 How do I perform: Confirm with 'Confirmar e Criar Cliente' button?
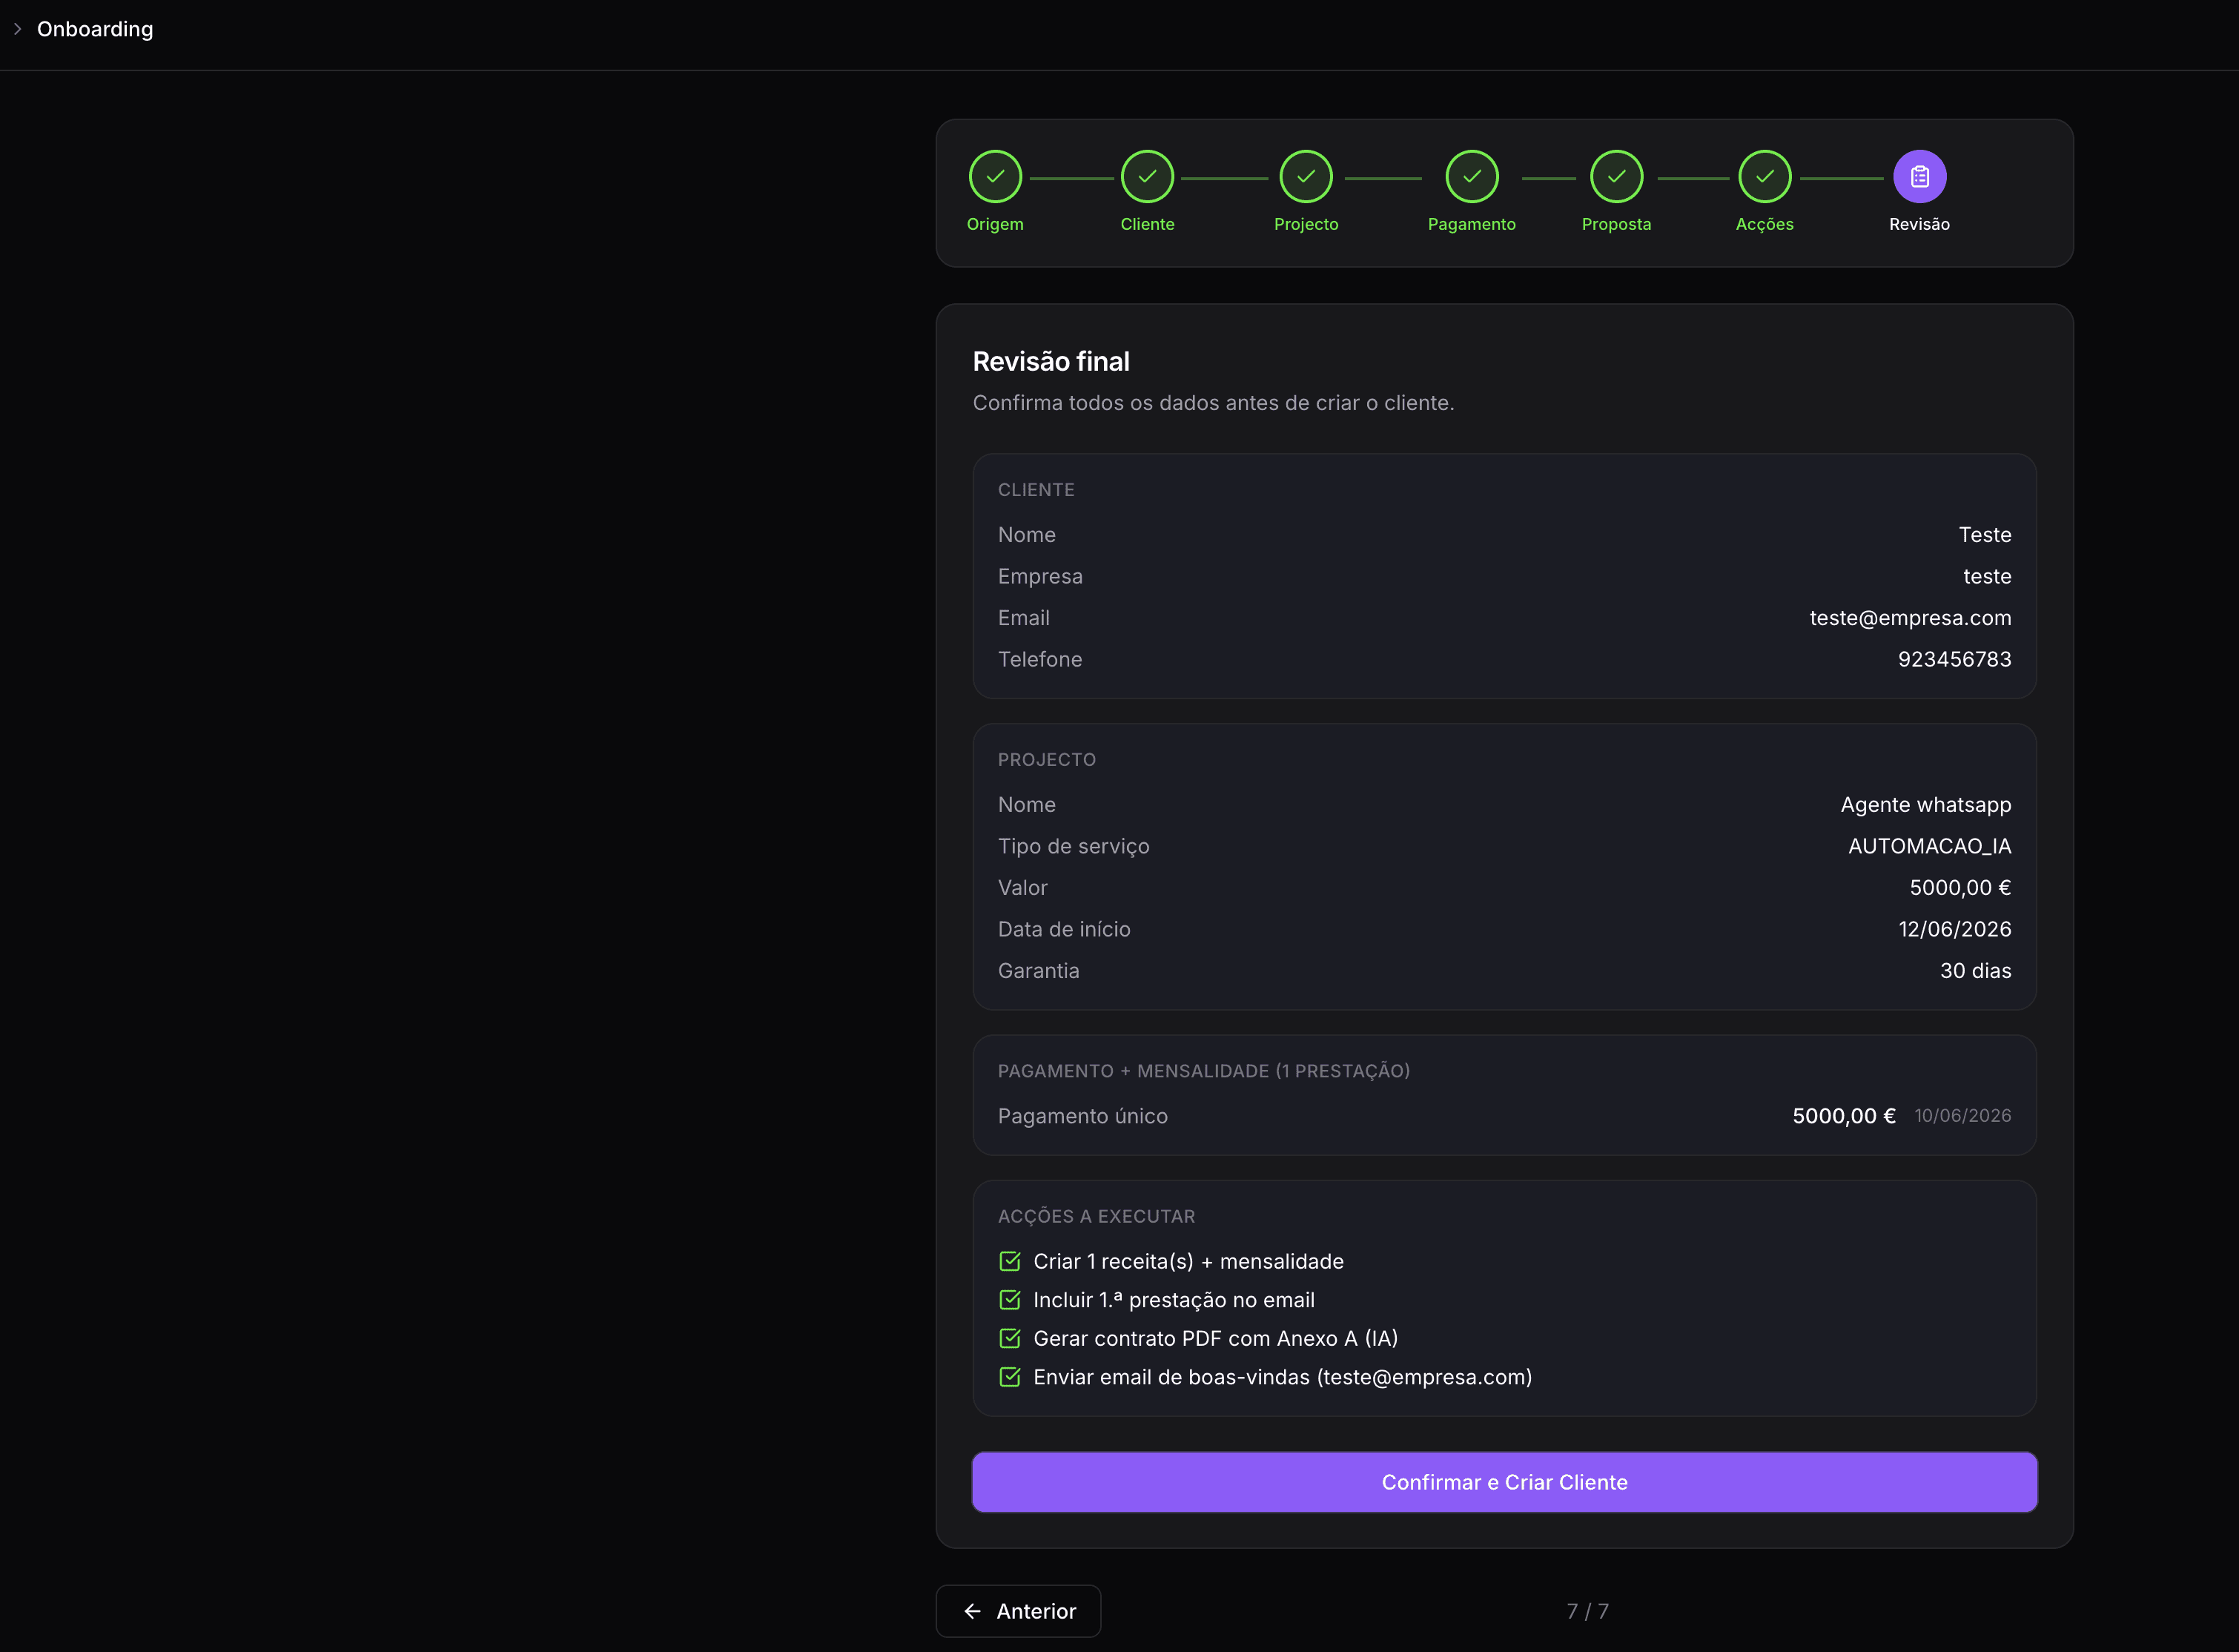tap(1504, 1482)
